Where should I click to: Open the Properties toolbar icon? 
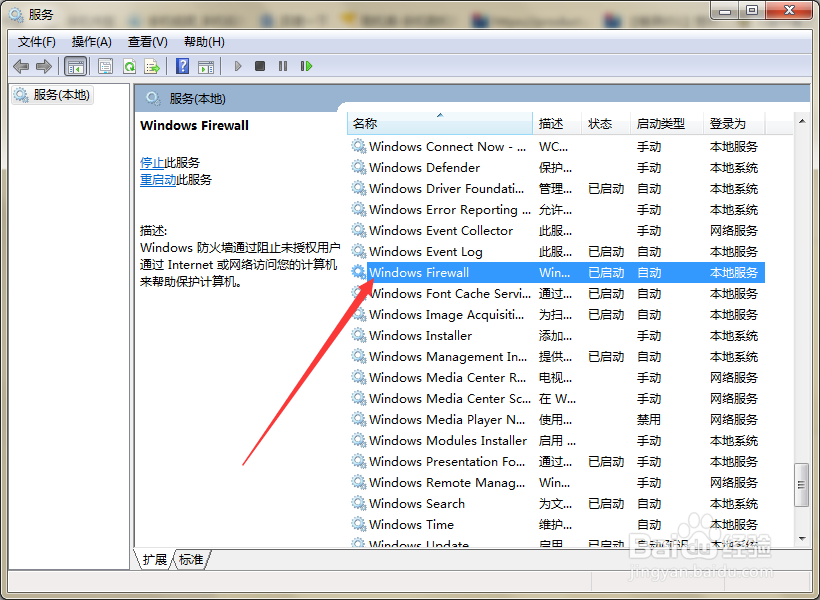[106, 66]
